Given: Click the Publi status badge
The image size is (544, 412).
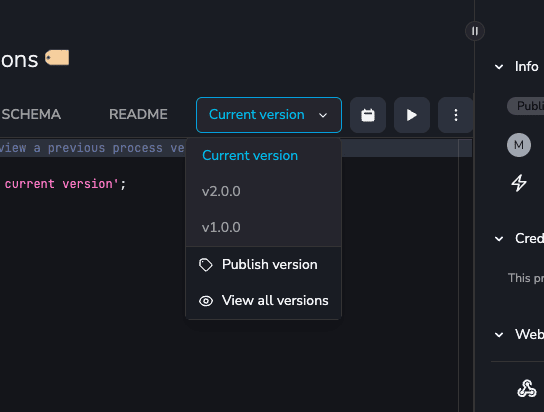Looking at the screenshot, I should click(x=526, y=106).
